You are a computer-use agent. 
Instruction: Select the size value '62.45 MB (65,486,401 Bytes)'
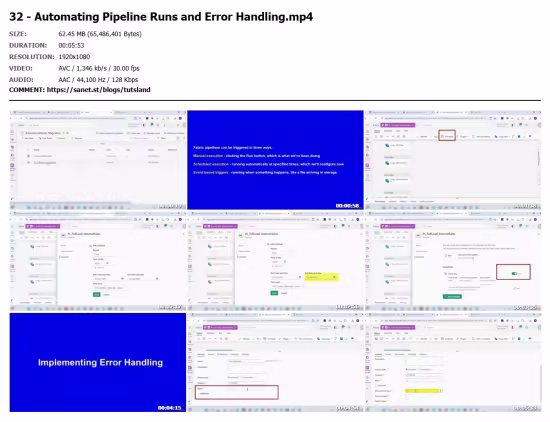100,34
